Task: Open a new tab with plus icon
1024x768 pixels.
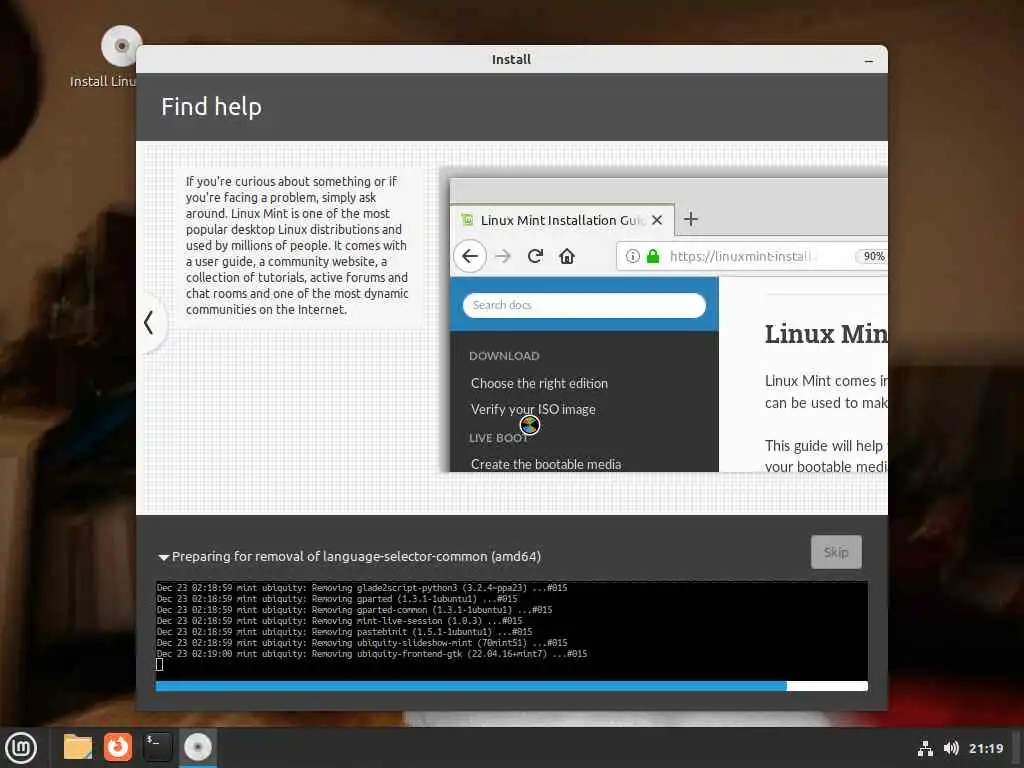Action: [x=690, y=219]
